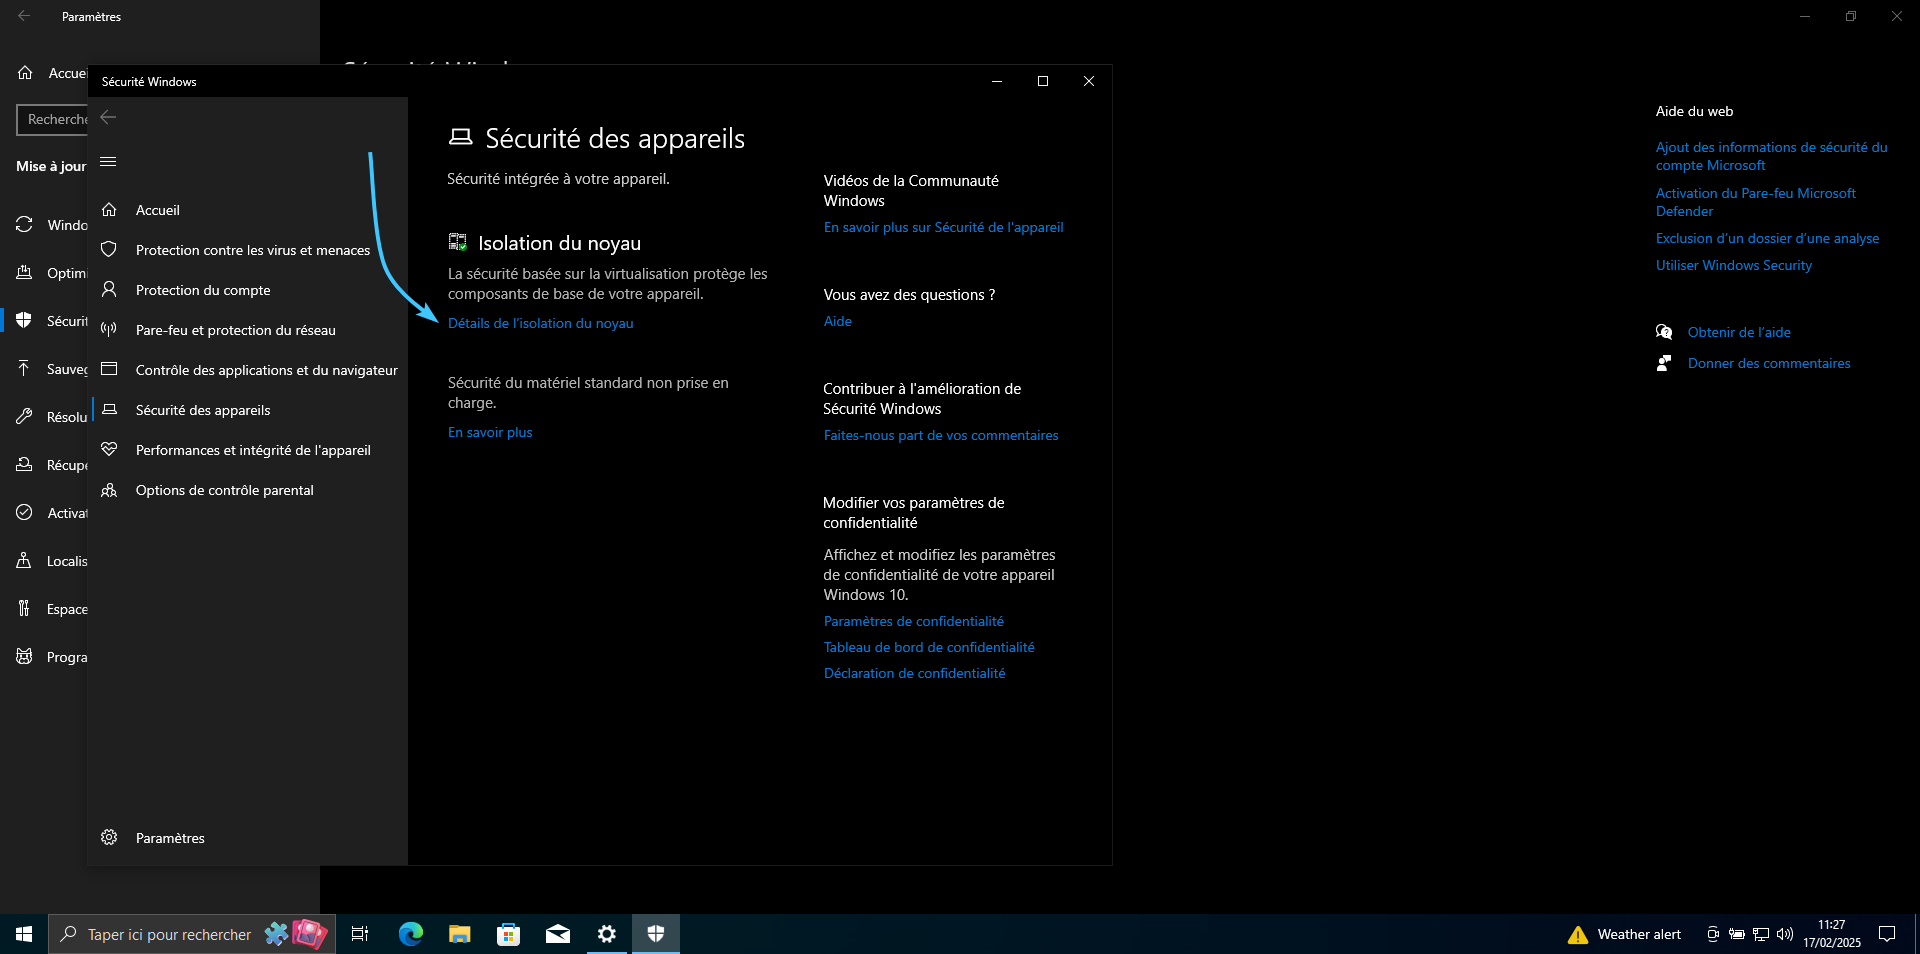Open Détails de l'isolation du noyau
The image size is (1920, 954).
[x=541, y=323]
